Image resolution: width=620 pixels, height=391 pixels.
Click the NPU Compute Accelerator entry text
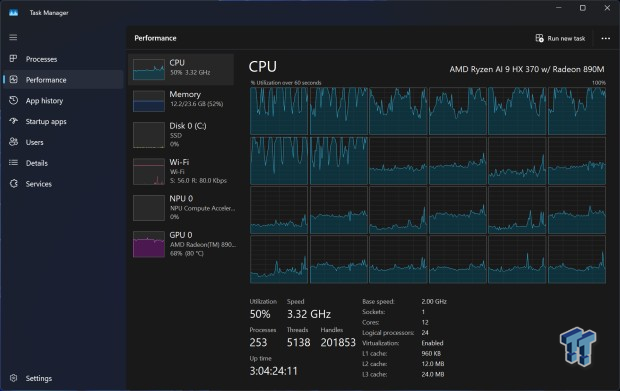[202, 208]
